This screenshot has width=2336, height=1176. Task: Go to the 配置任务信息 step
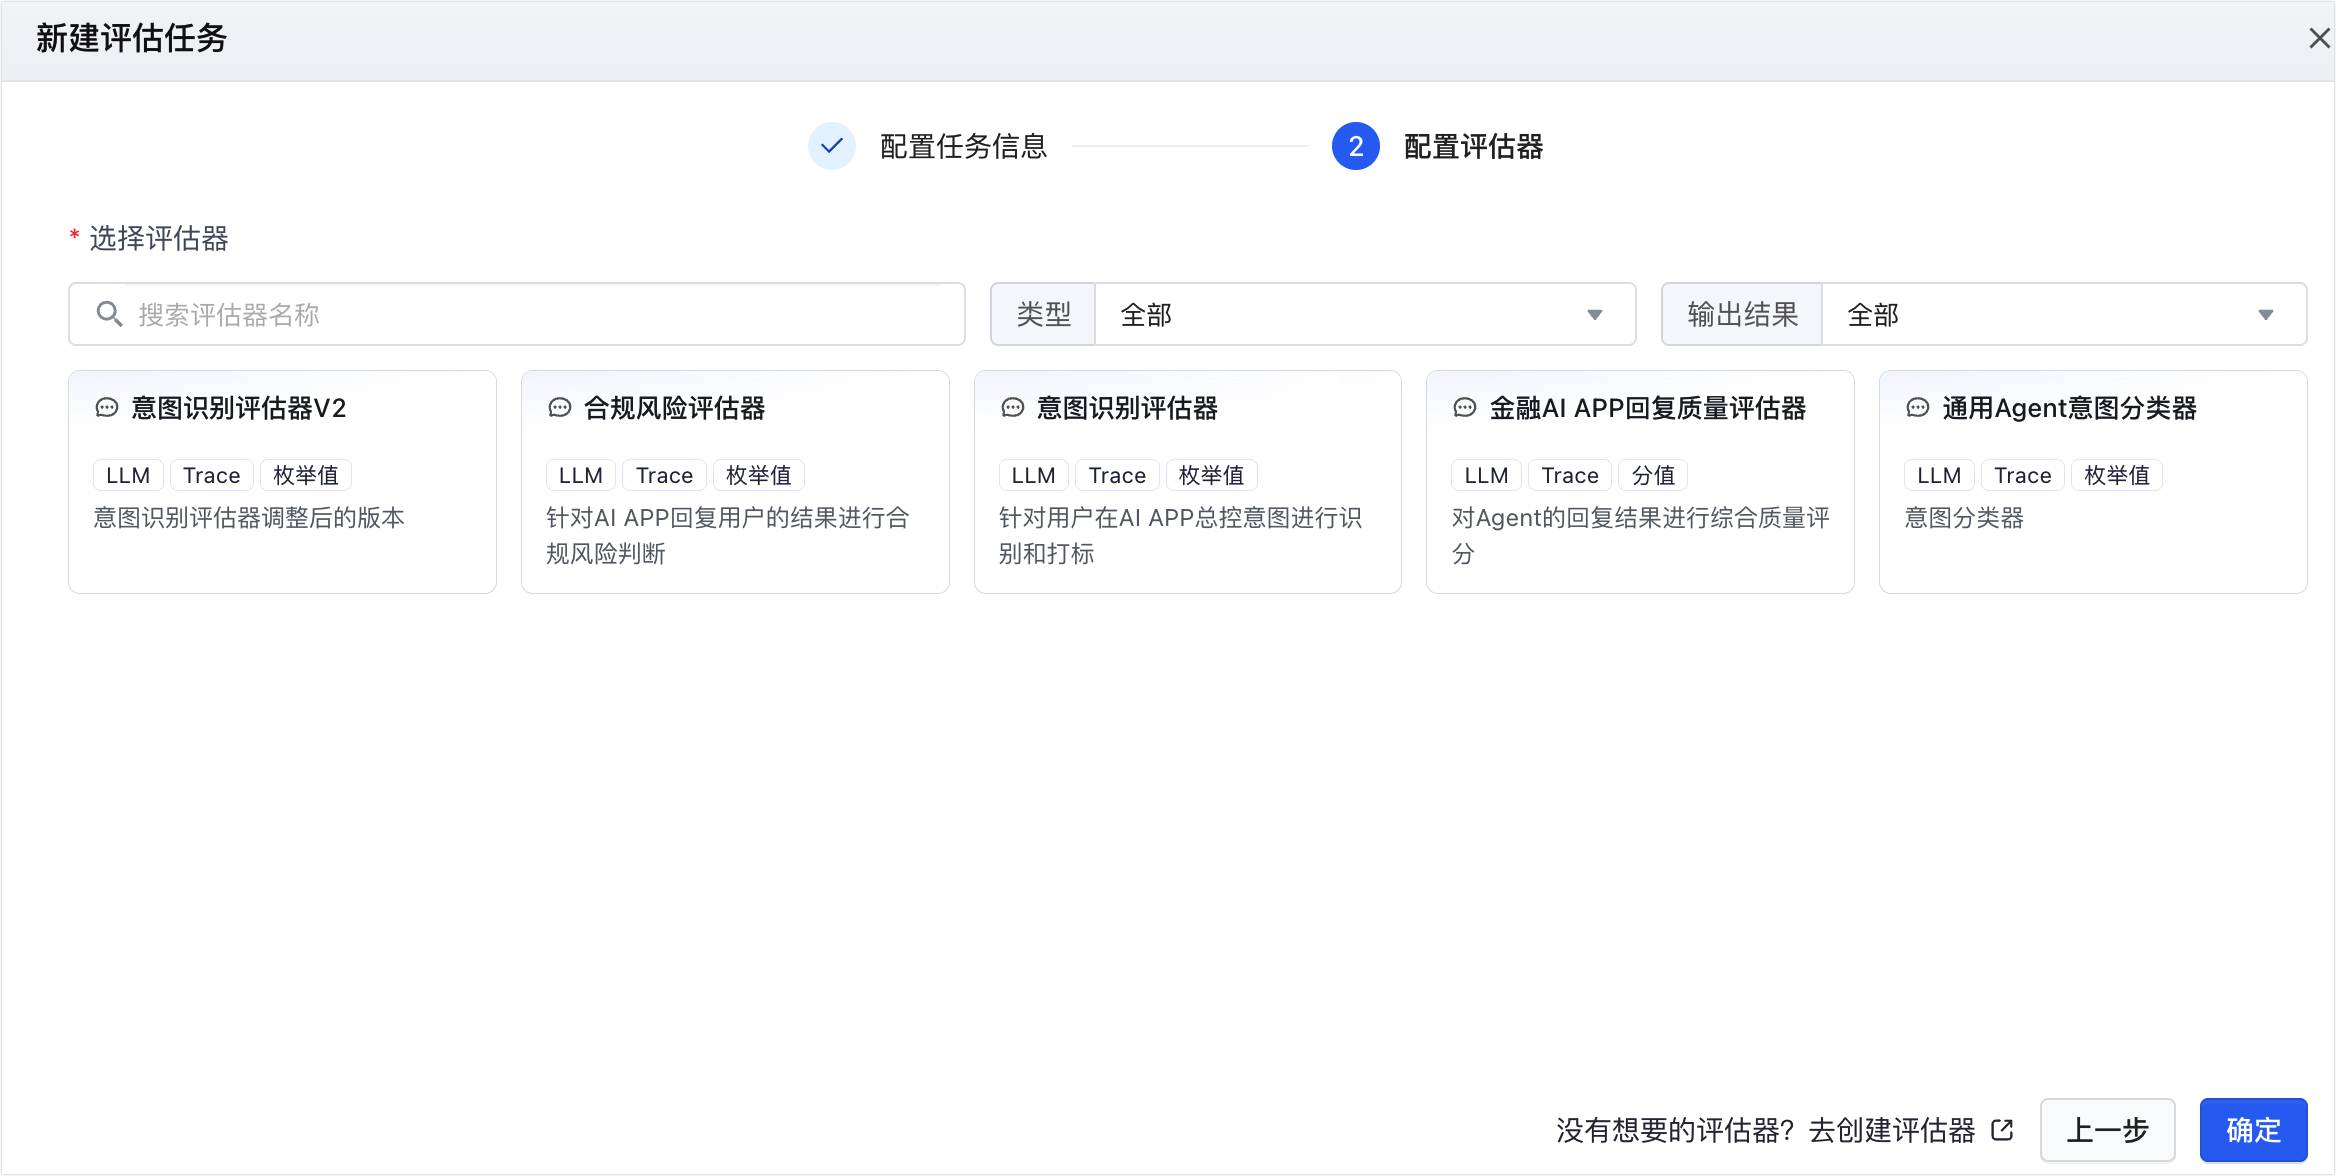click(x=963, y=146)
